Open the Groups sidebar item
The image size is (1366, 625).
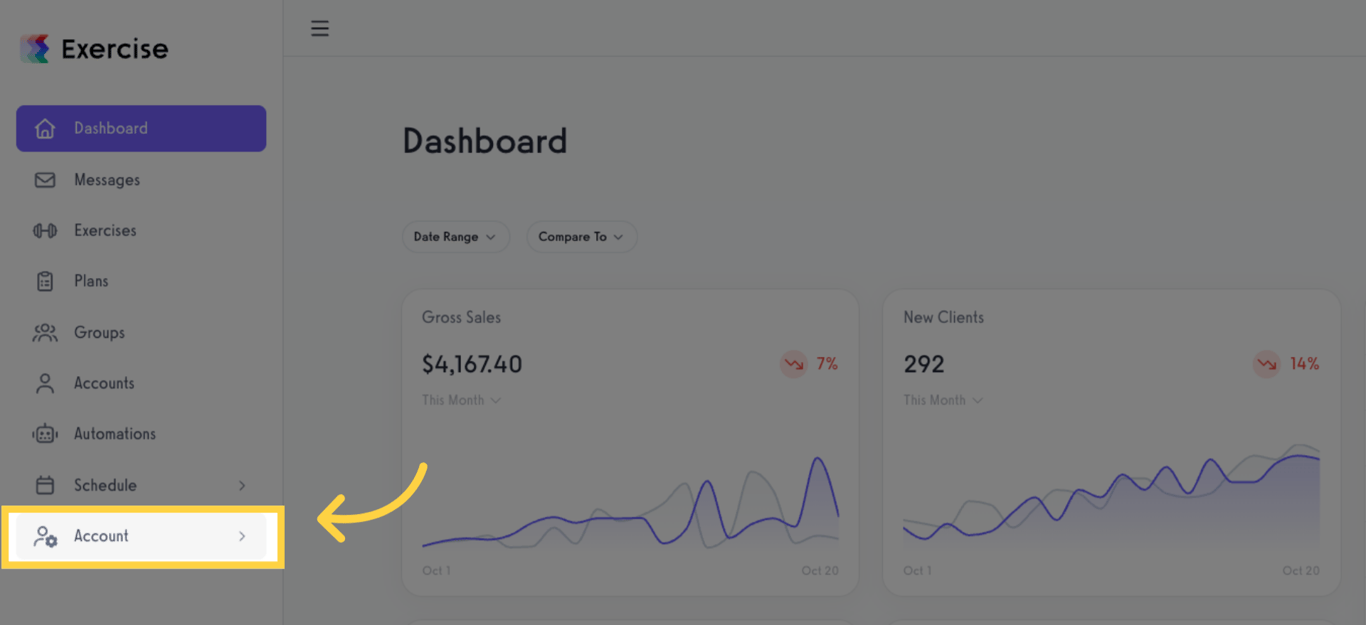141,333
